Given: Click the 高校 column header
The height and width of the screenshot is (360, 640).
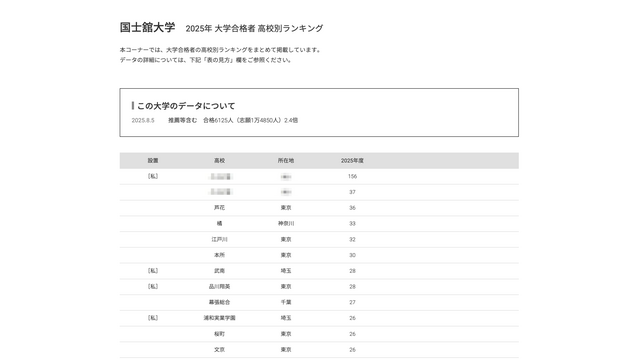Looking at the screenshot, I should 220,161.
